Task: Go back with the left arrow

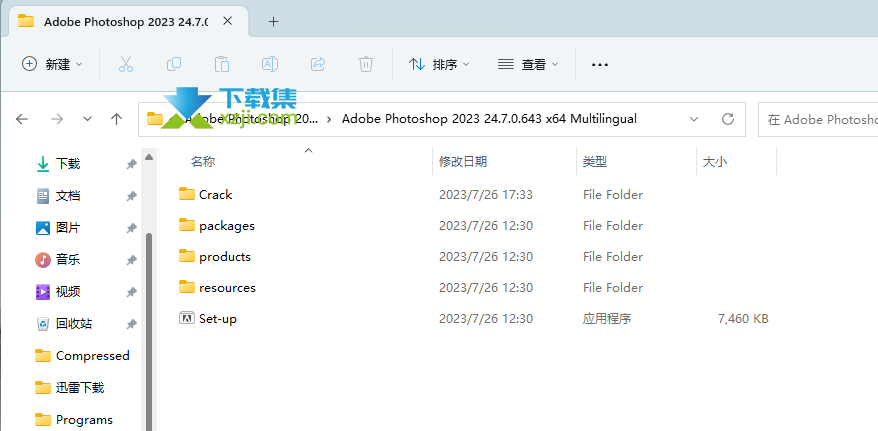Action: point(22,119)
